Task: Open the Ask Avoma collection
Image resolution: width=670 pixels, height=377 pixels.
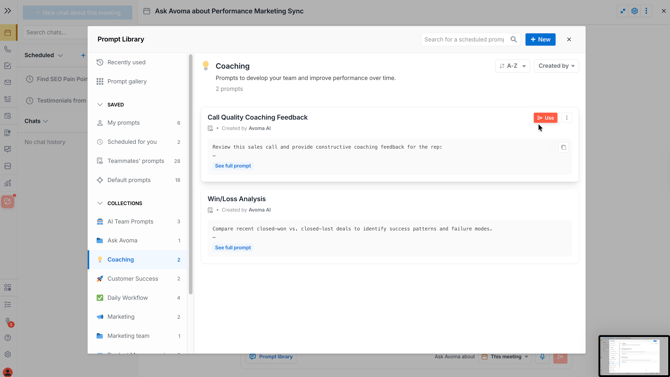Action: tap(138, 241)
